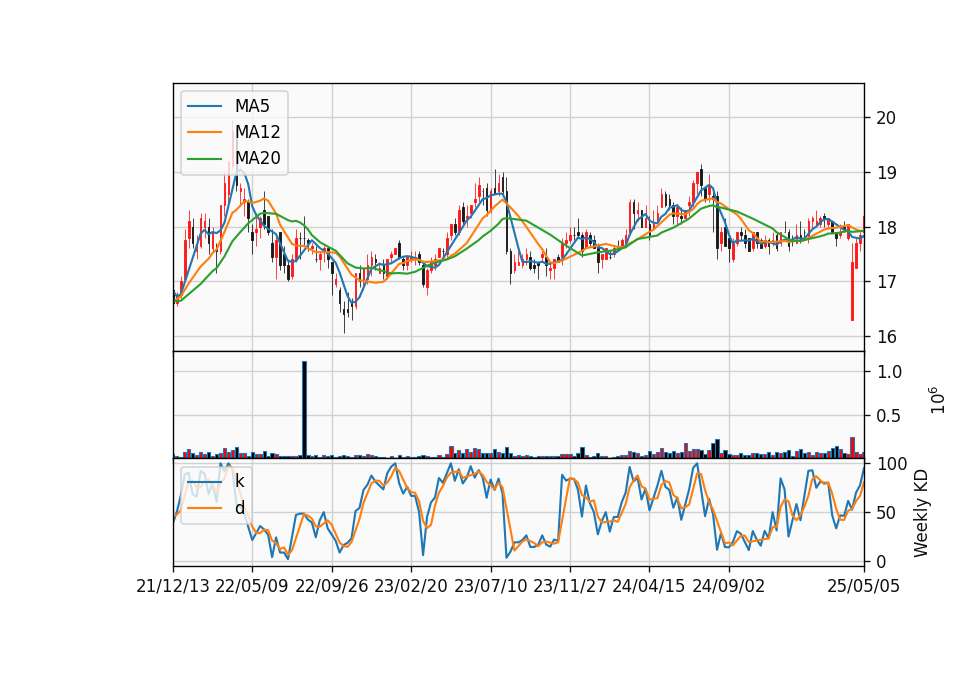
Task: Click the 25/05/05 date axis label
Action: (x=864, y=586)
